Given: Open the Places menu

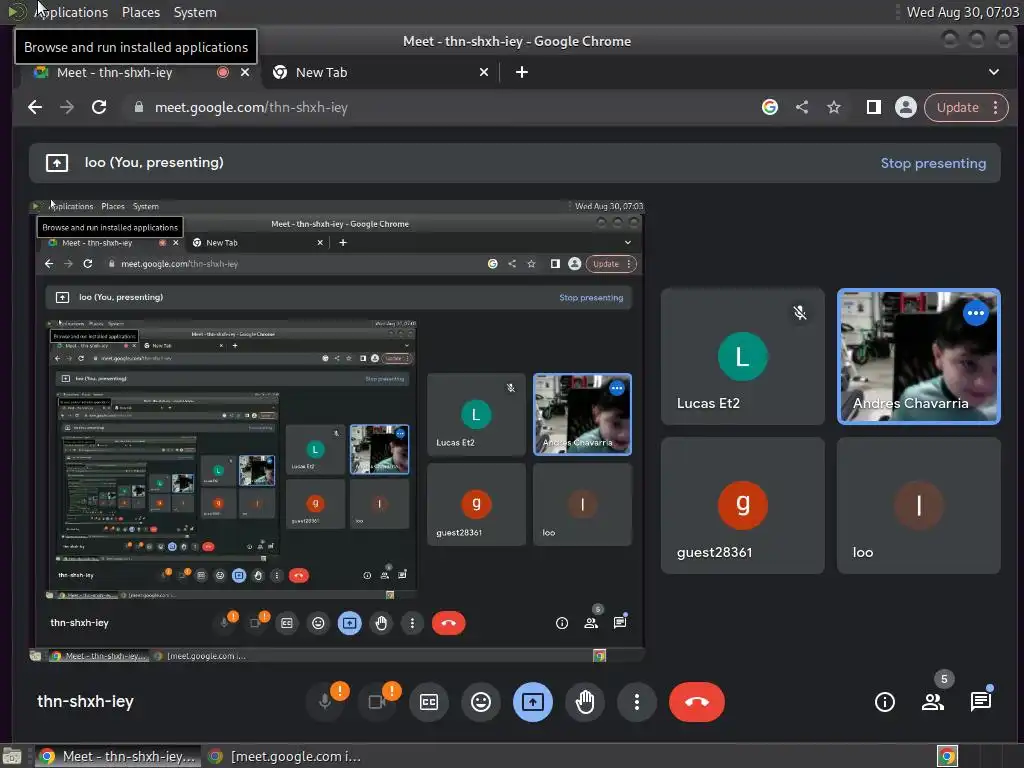Looking at the screenshot, I should click(x=141, y=12).
